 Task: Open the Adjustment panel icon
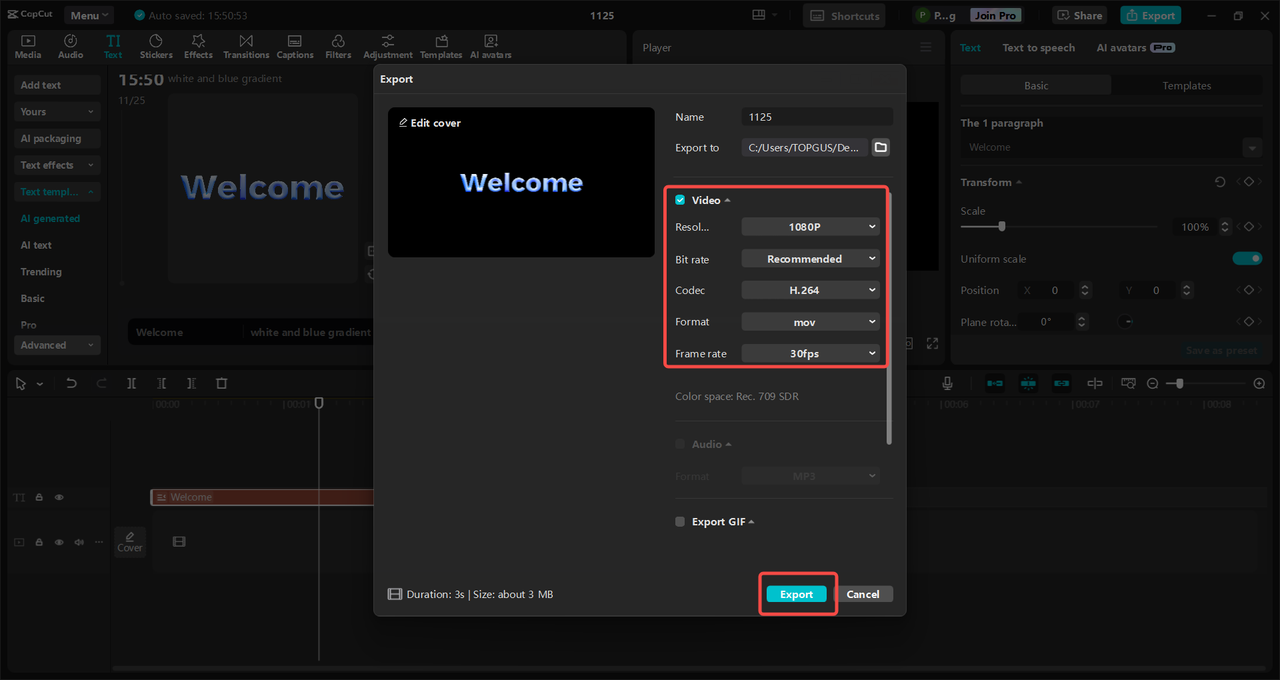pos(388,46)
